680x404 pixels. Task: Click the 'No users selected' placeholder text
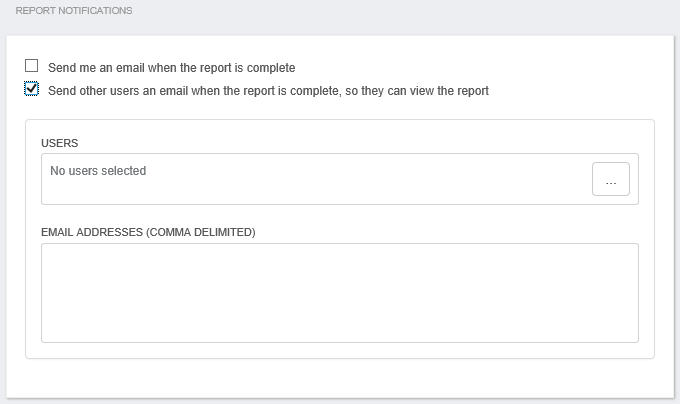[98, 171]
